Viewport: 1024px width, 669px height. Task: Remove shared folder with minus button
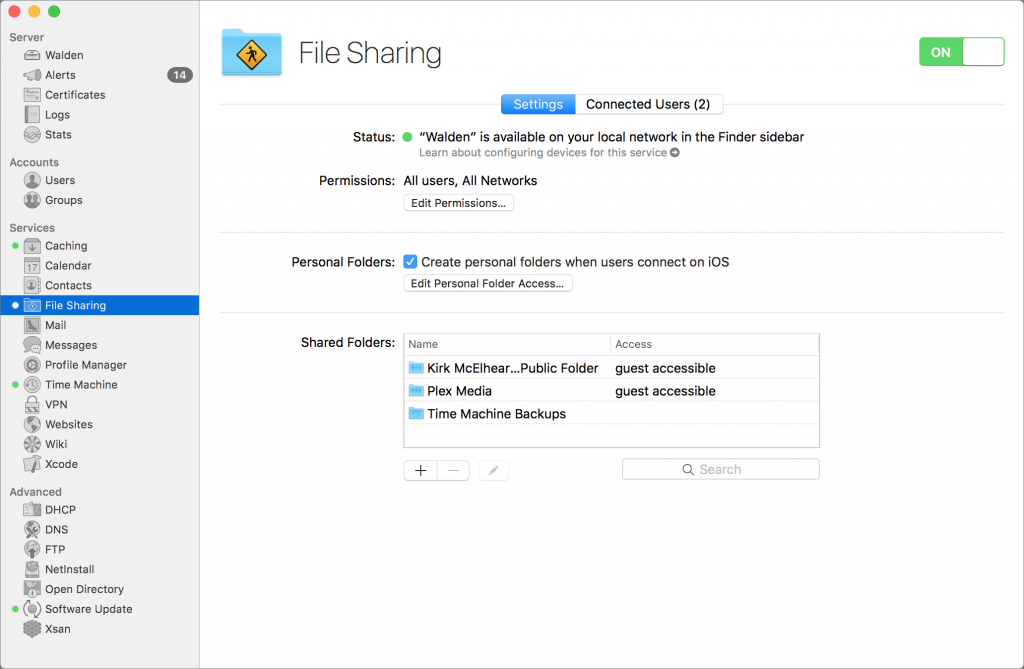tap(453, 470)
